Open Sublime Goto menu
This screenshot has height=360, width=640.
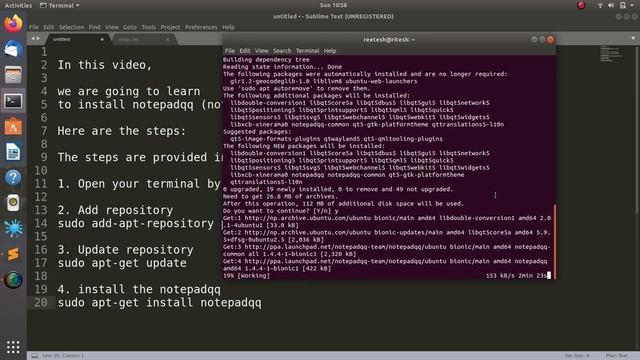click(130, 27)
